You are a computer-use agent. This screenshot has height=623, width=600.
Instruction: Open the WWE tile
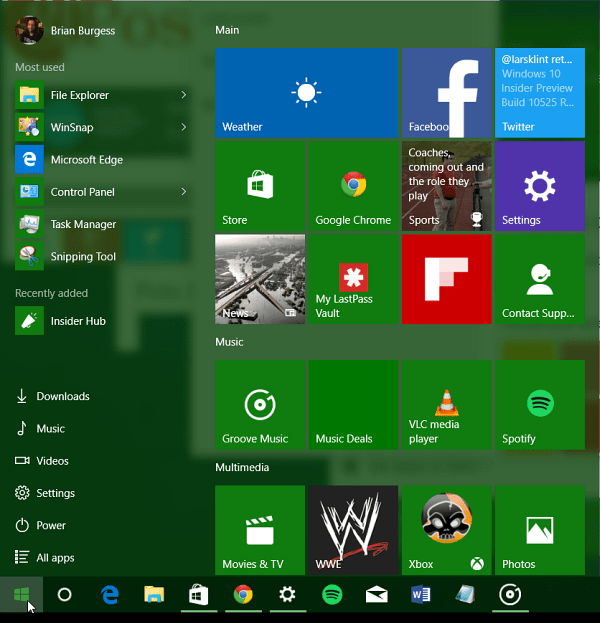tap(353, 530)
